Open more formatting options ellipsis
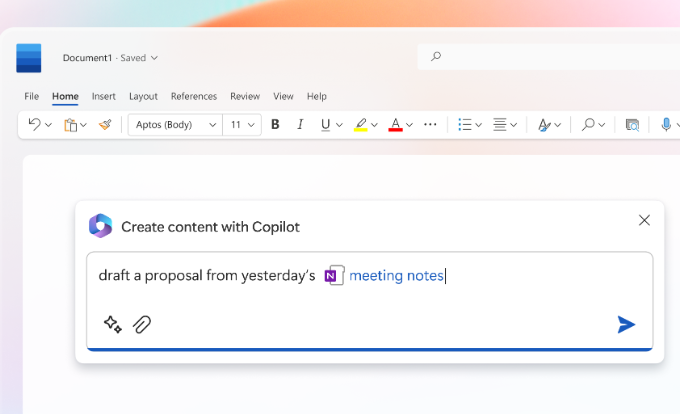 [430, 125]
